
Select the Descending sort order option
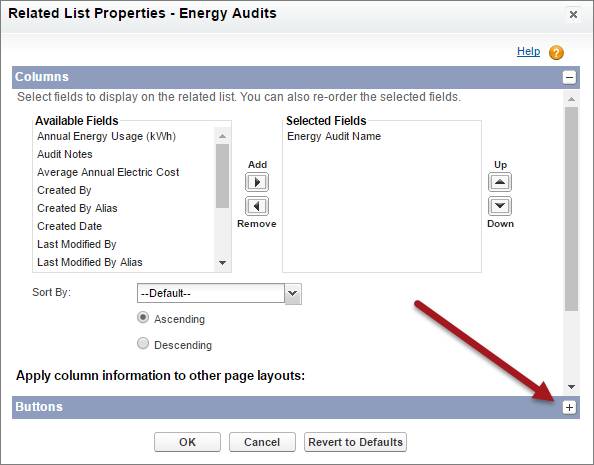click(x=143, y=343)
